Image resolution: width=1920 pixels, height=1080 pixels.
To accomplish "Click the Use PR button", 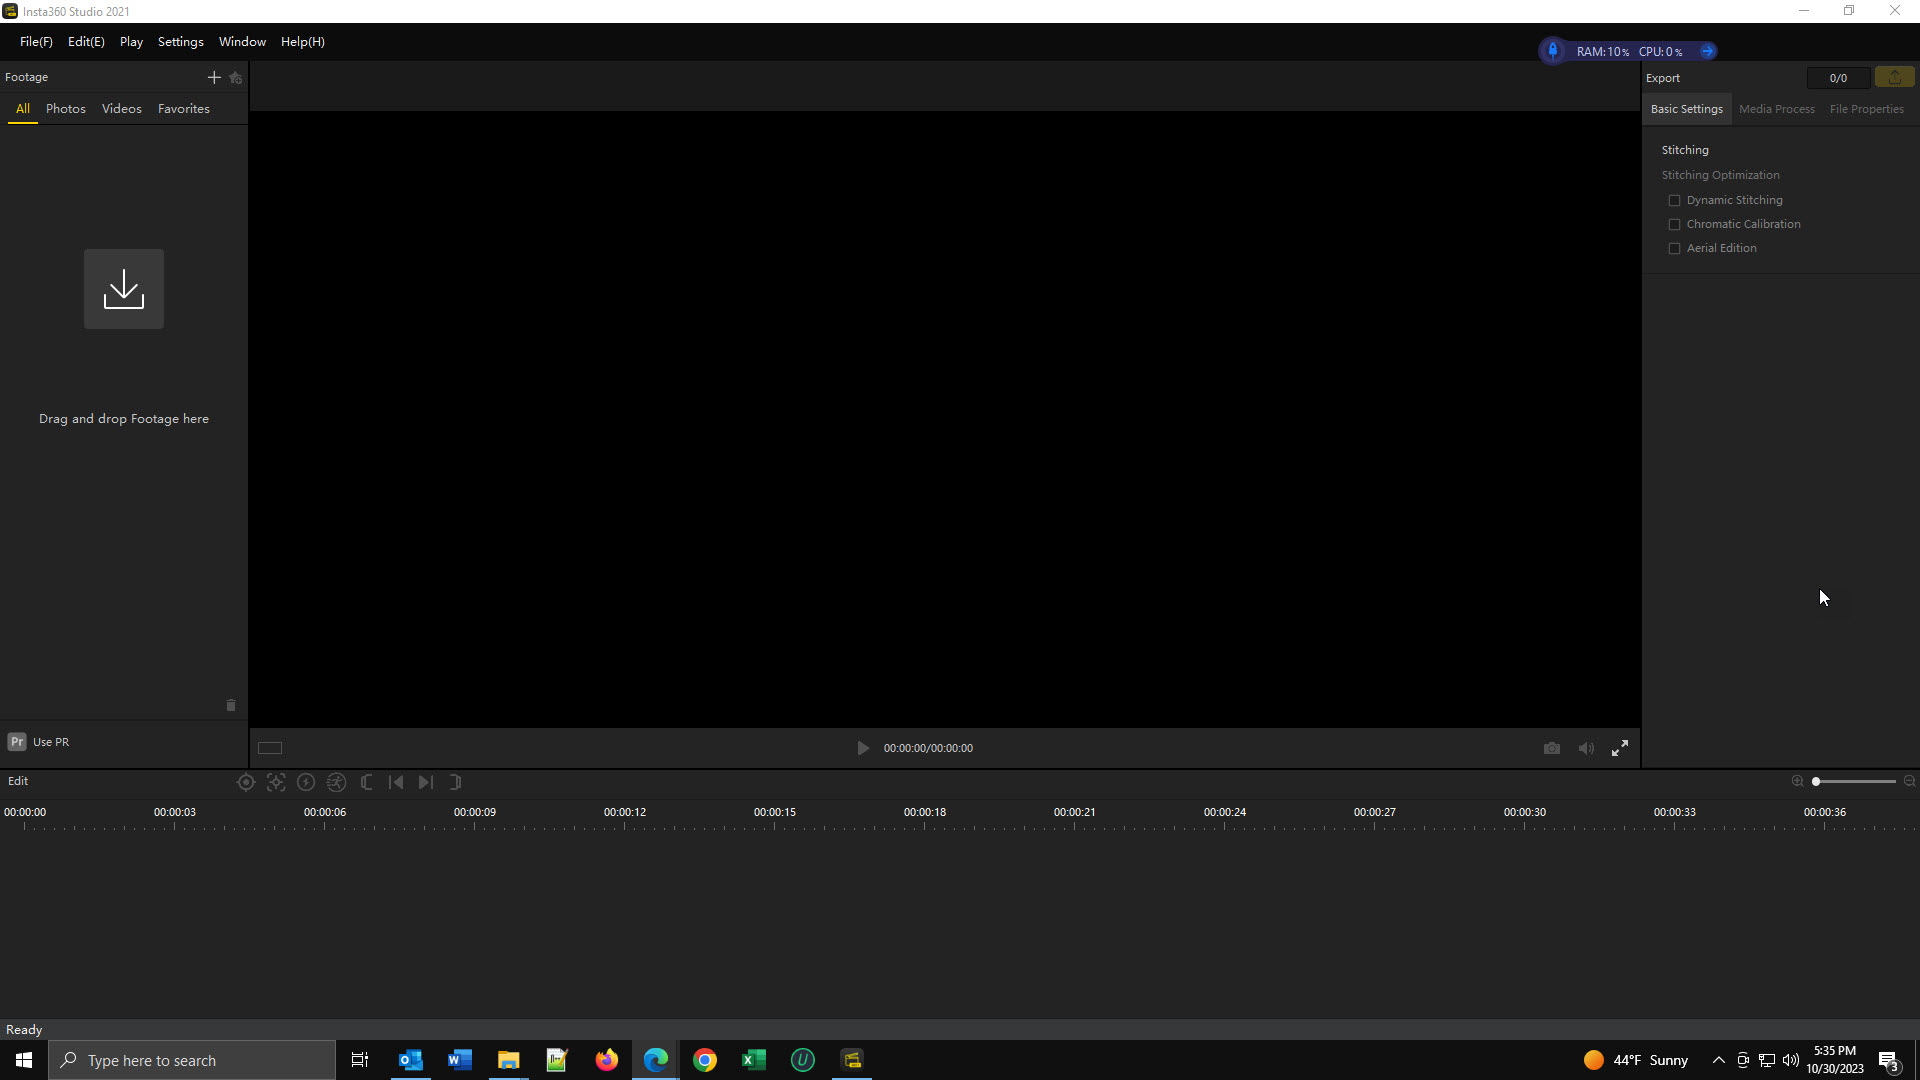I will [39, 742].
